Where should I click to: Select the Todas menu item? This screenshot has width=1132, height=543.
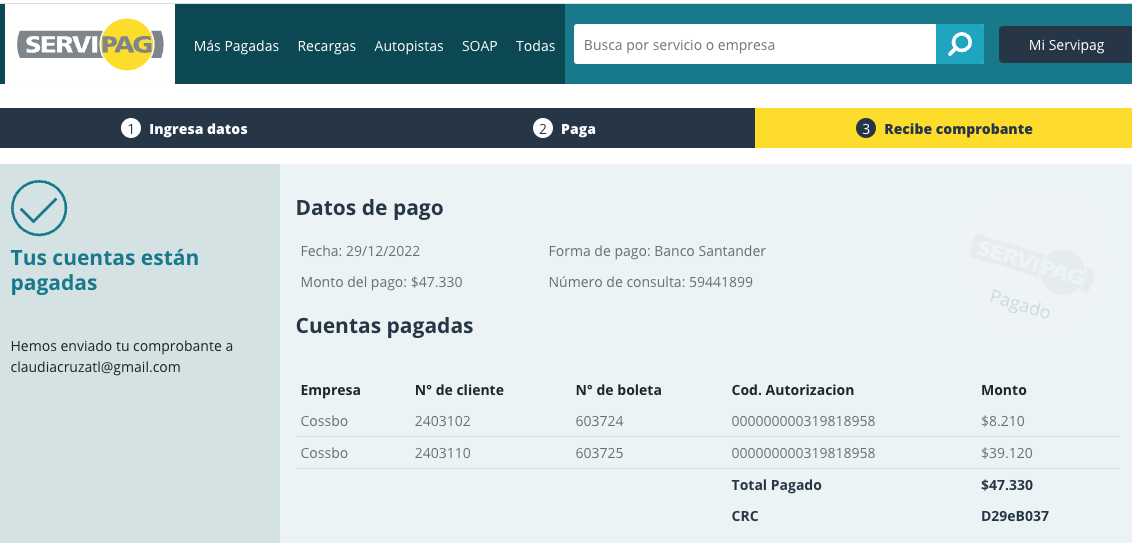click(x=536, y=45)
